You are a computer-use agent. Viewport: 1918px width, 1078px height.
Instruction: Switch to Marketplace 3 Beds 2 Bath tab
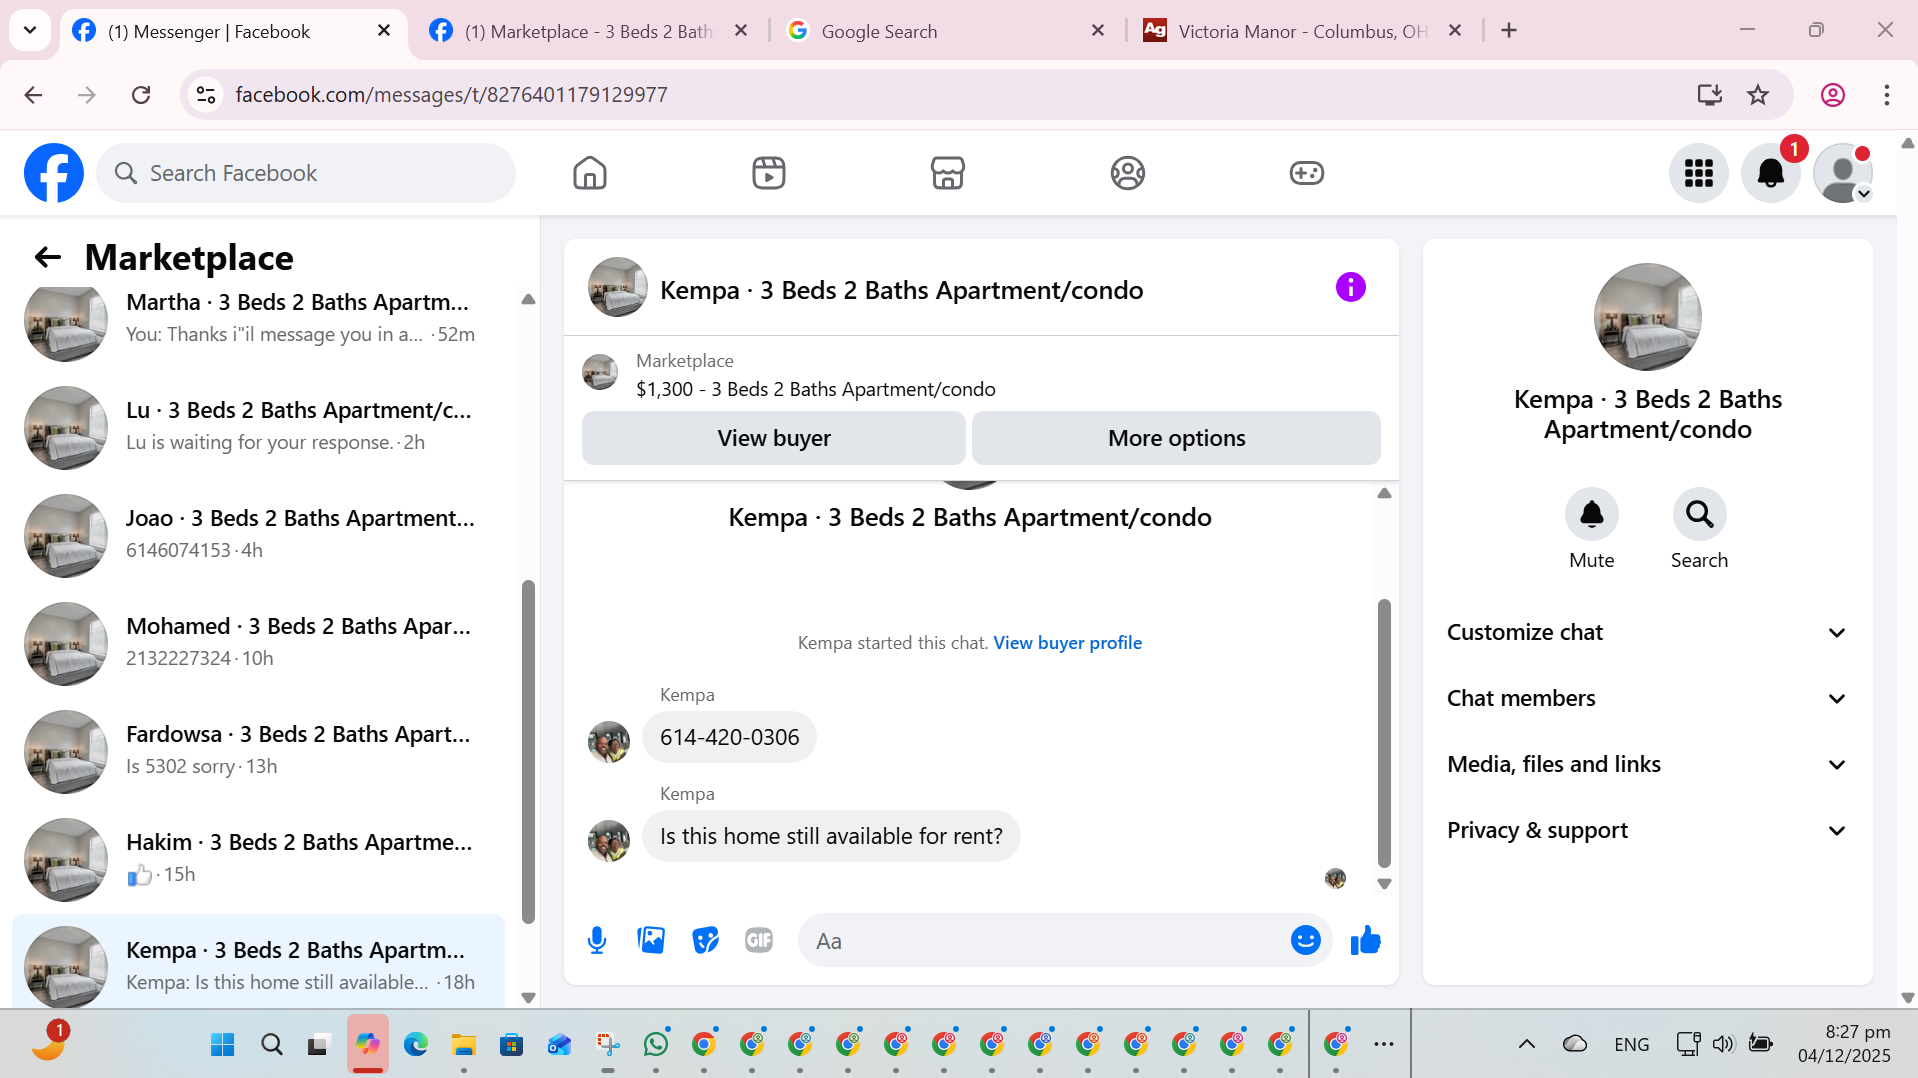click(590, 32)
